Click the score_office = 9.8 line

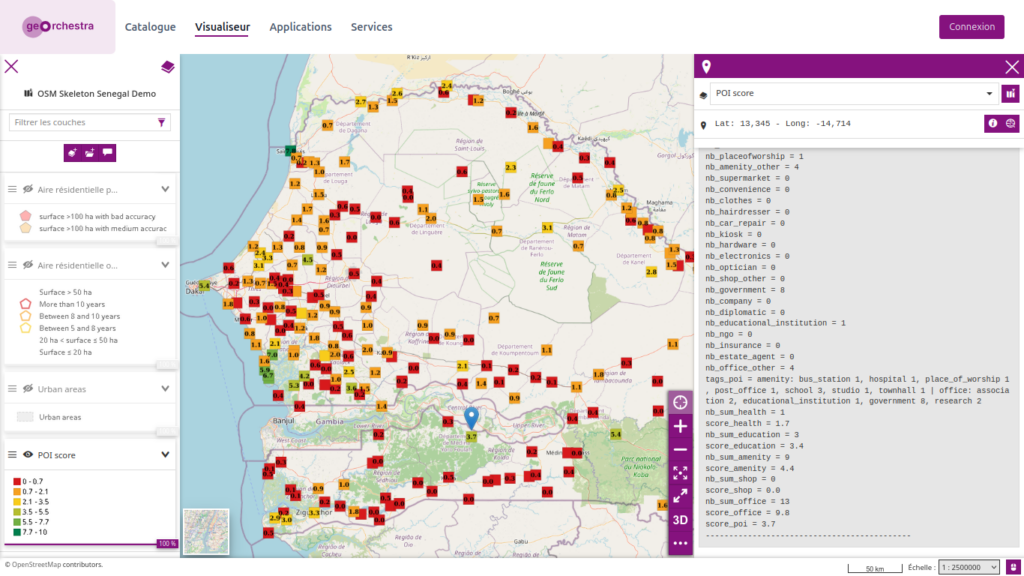[x=747, y=513]
